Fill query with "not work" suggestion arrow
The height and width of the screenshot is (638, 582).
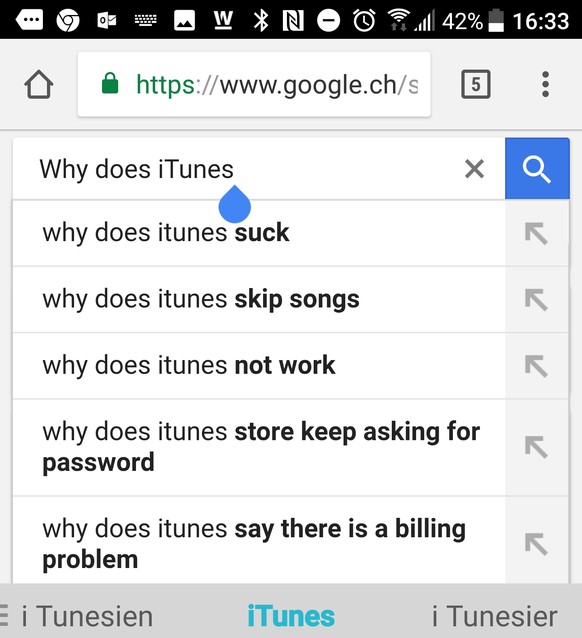tap(536, 366)
